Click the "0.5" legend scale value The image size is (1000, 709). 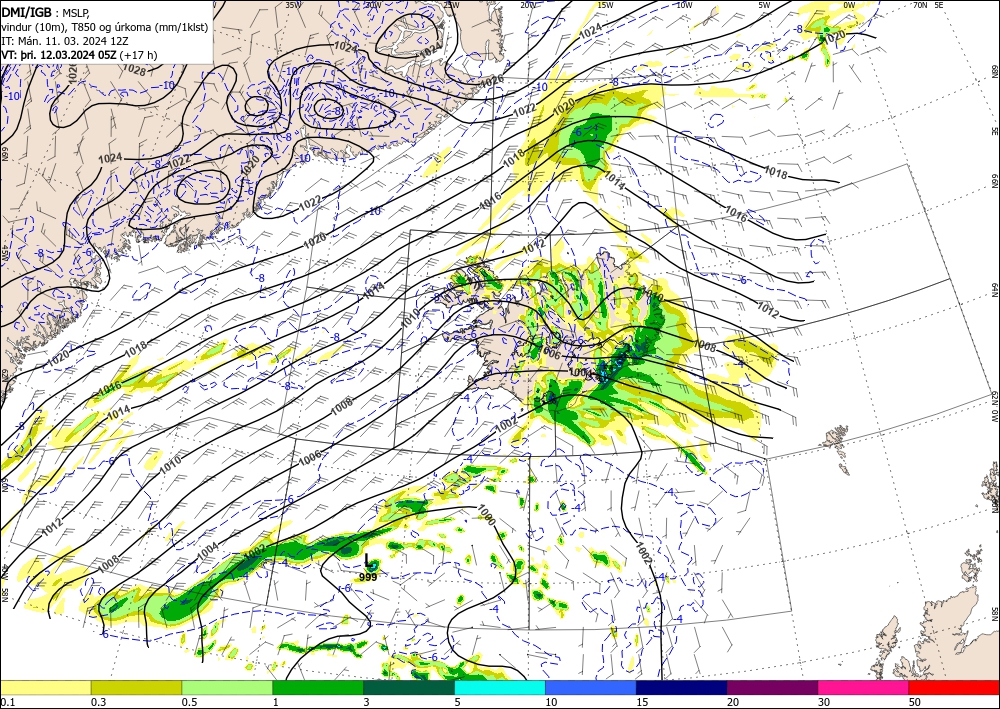[x=188, y=702]
